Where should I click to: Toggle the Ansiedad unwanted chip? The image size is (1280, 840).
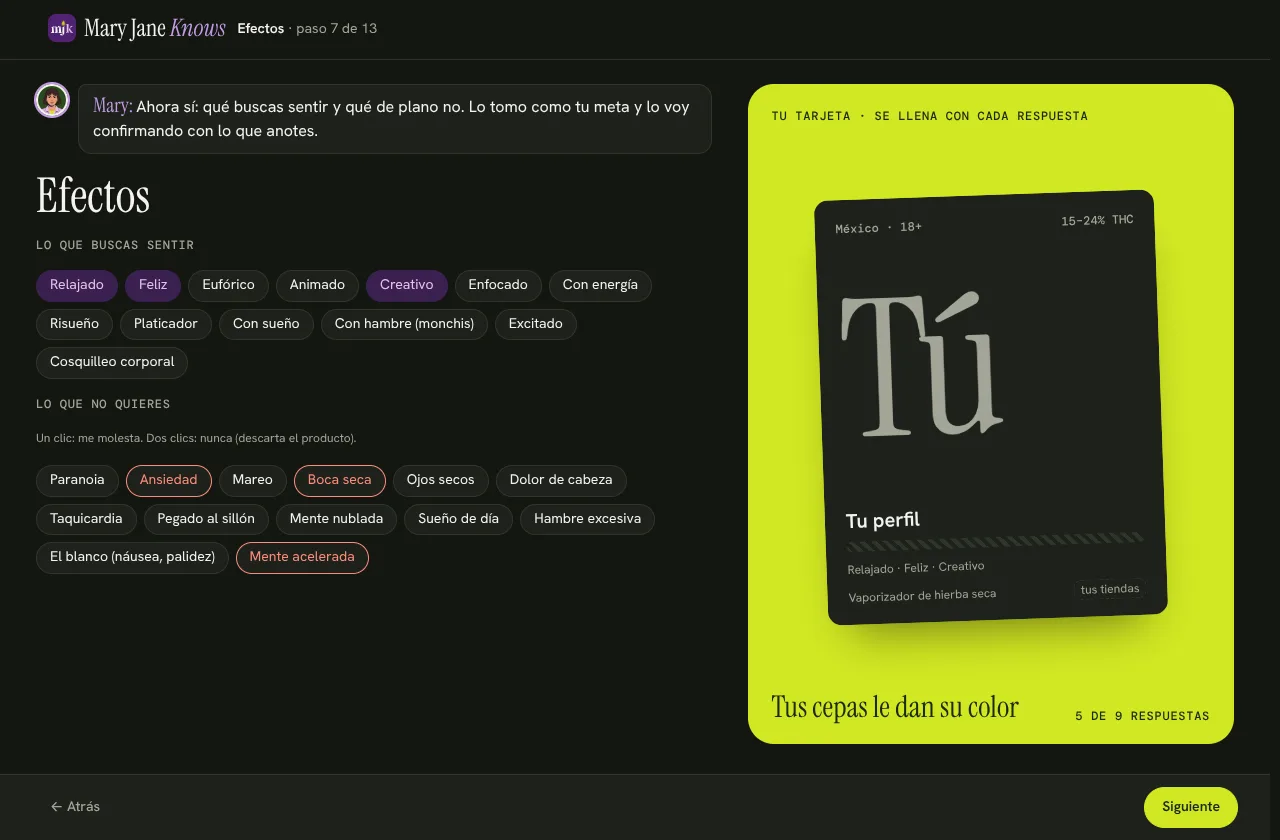click(x=169, y=480)
